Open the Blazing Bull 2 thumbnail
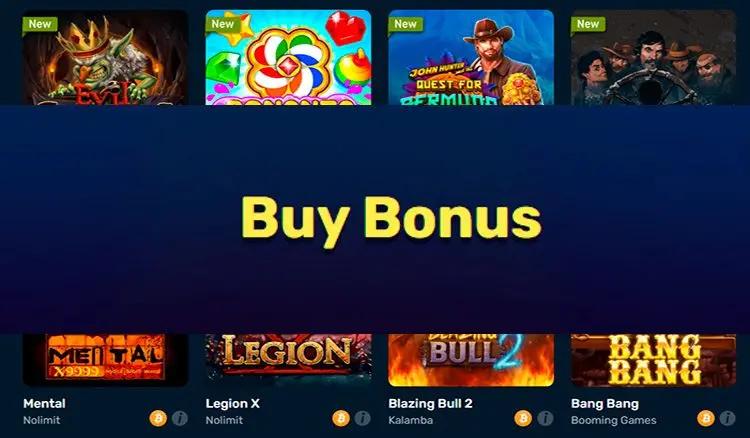750x438 pixels. tap(471, 360)
